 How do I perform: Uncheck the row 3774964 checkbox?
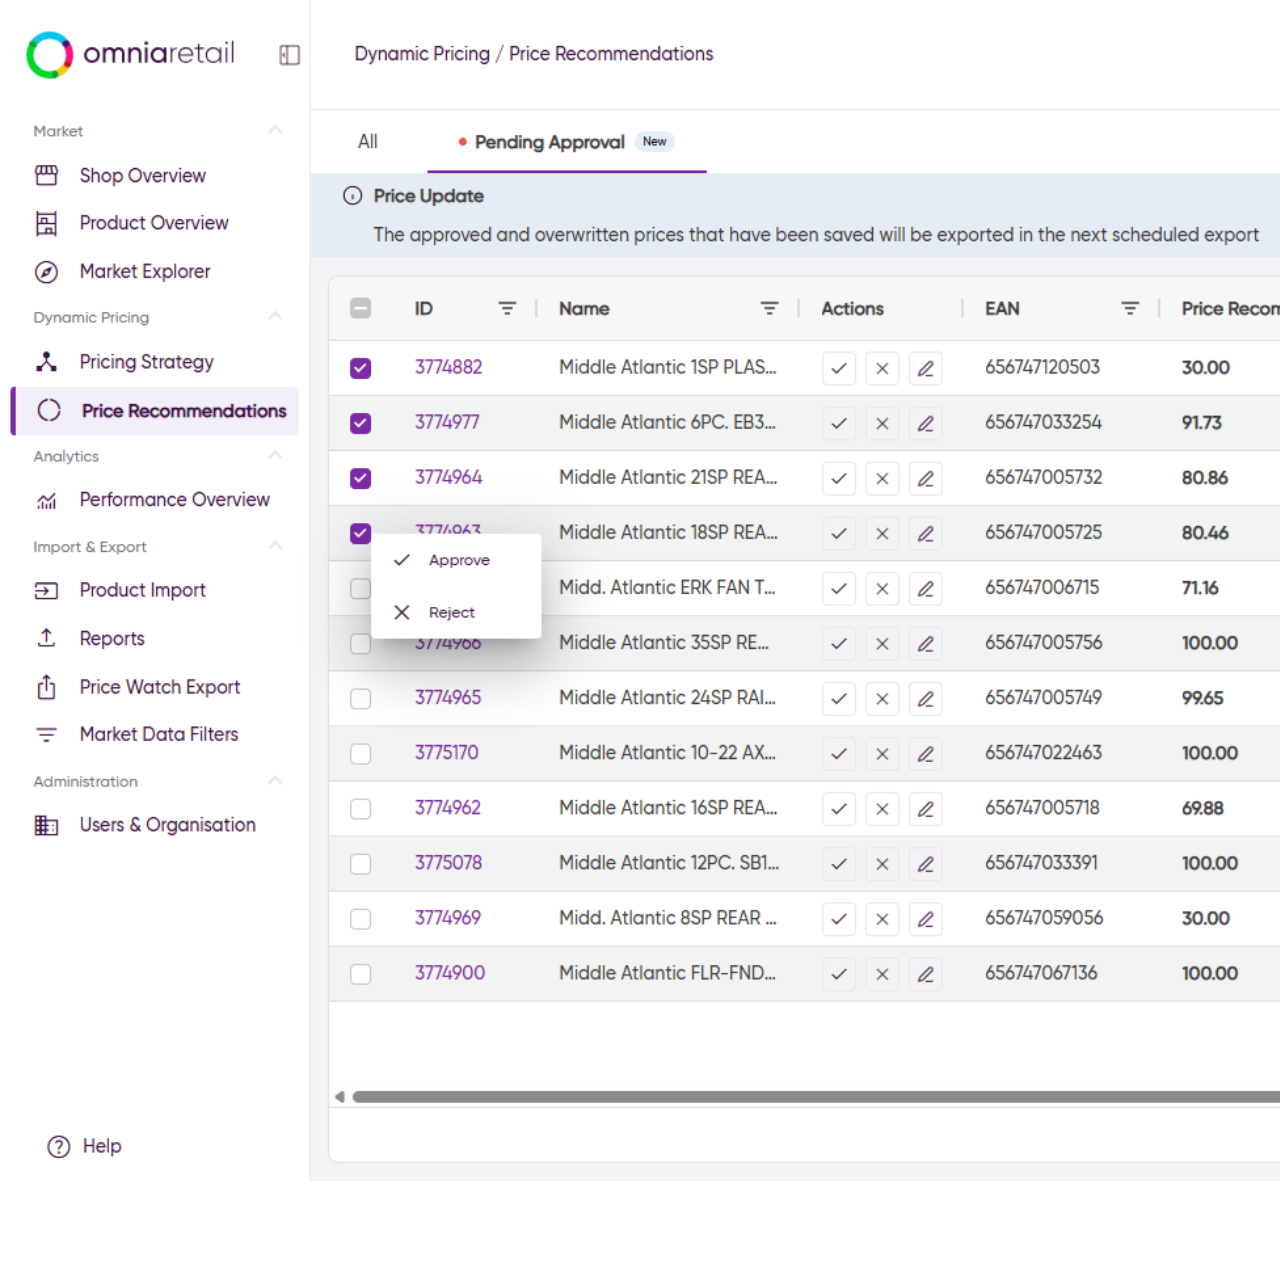[361, 478]
